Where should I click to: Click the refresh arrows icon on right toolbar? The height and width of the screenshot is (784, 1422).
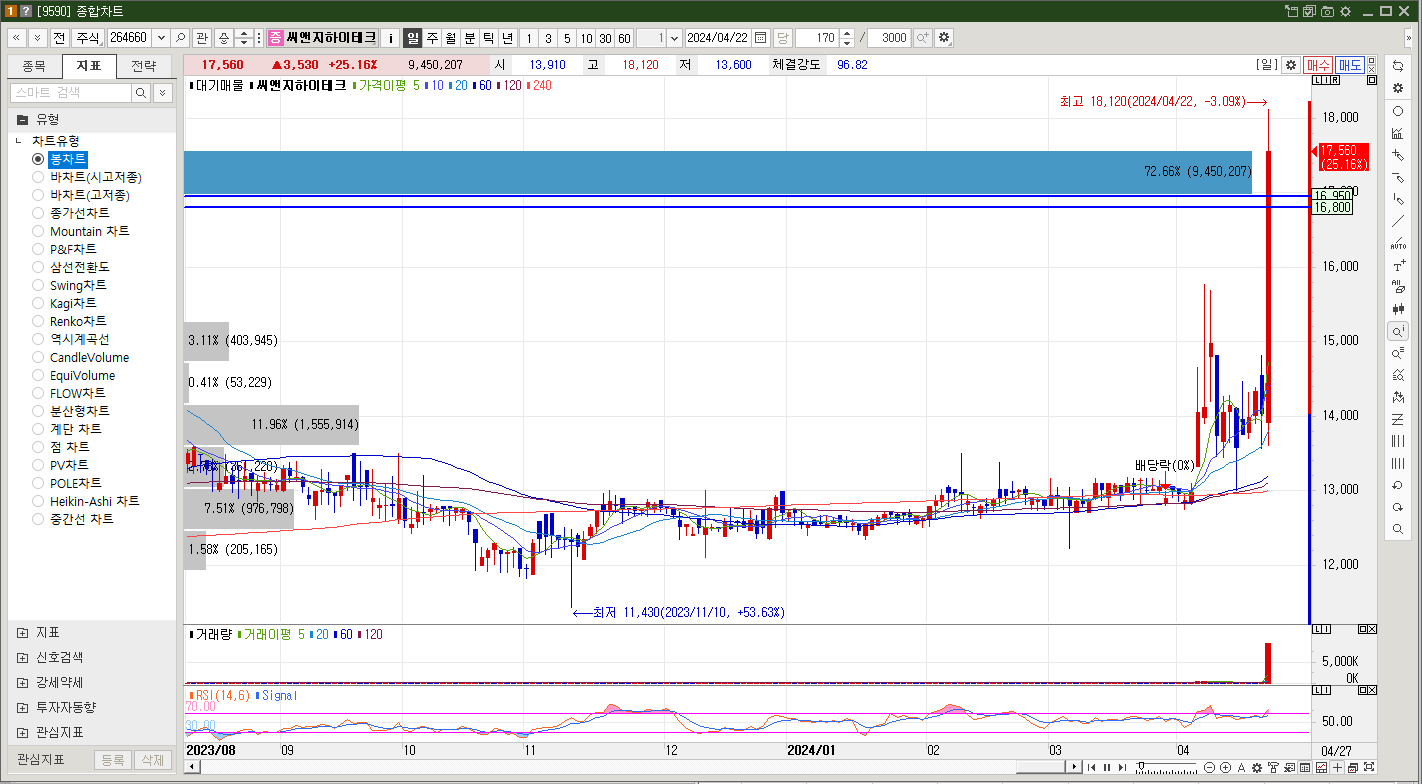(1398, 66)
